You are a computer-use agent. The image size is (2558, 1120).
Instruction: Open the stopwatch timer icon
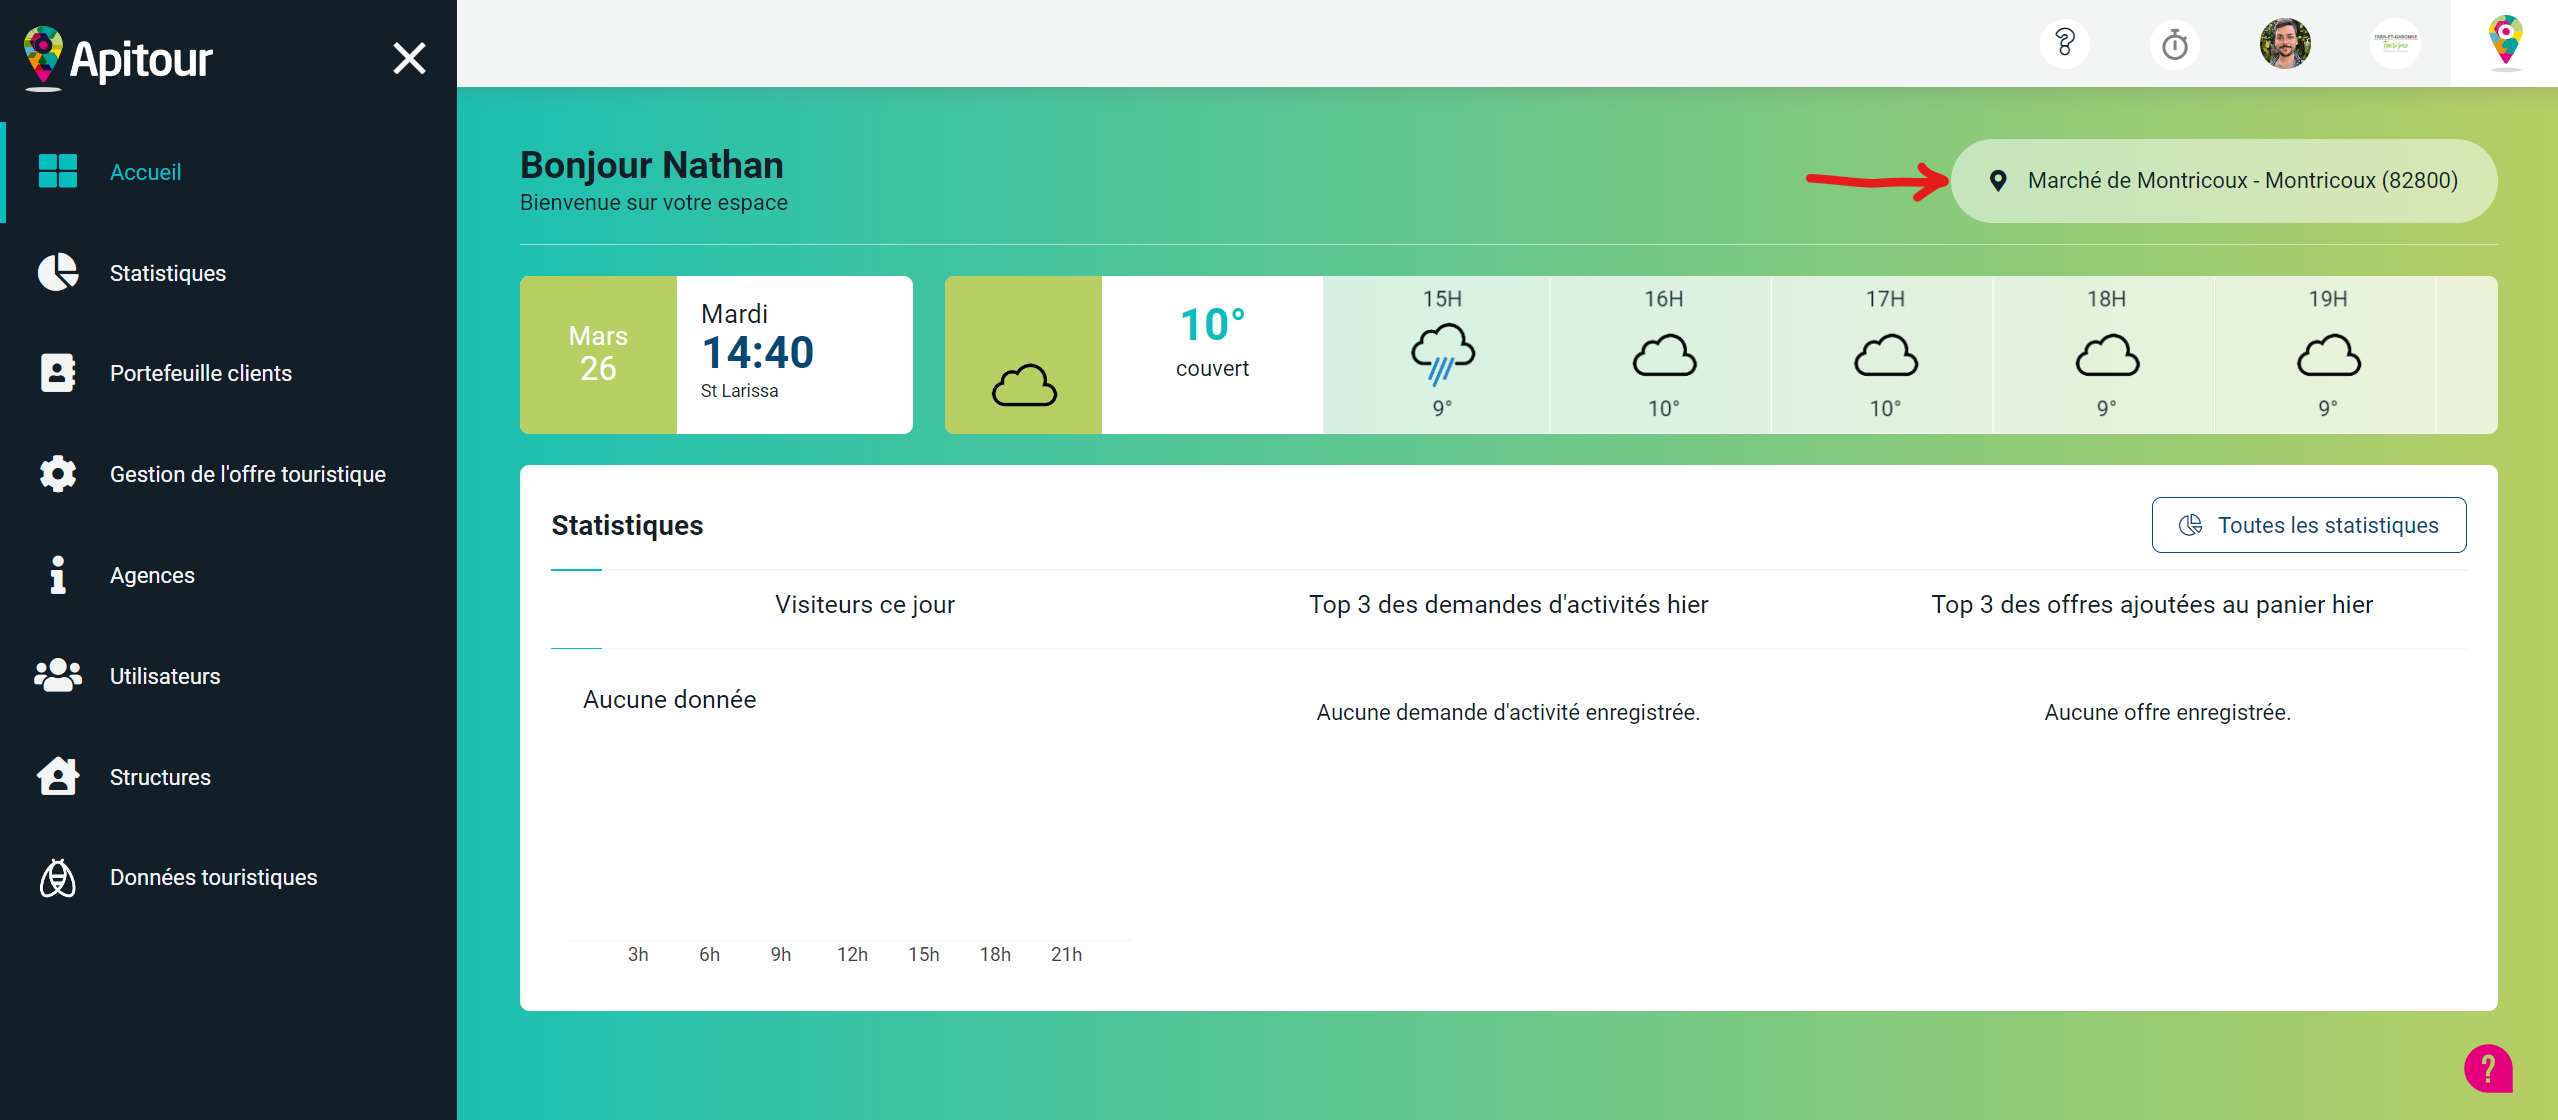click(2174, 44)
